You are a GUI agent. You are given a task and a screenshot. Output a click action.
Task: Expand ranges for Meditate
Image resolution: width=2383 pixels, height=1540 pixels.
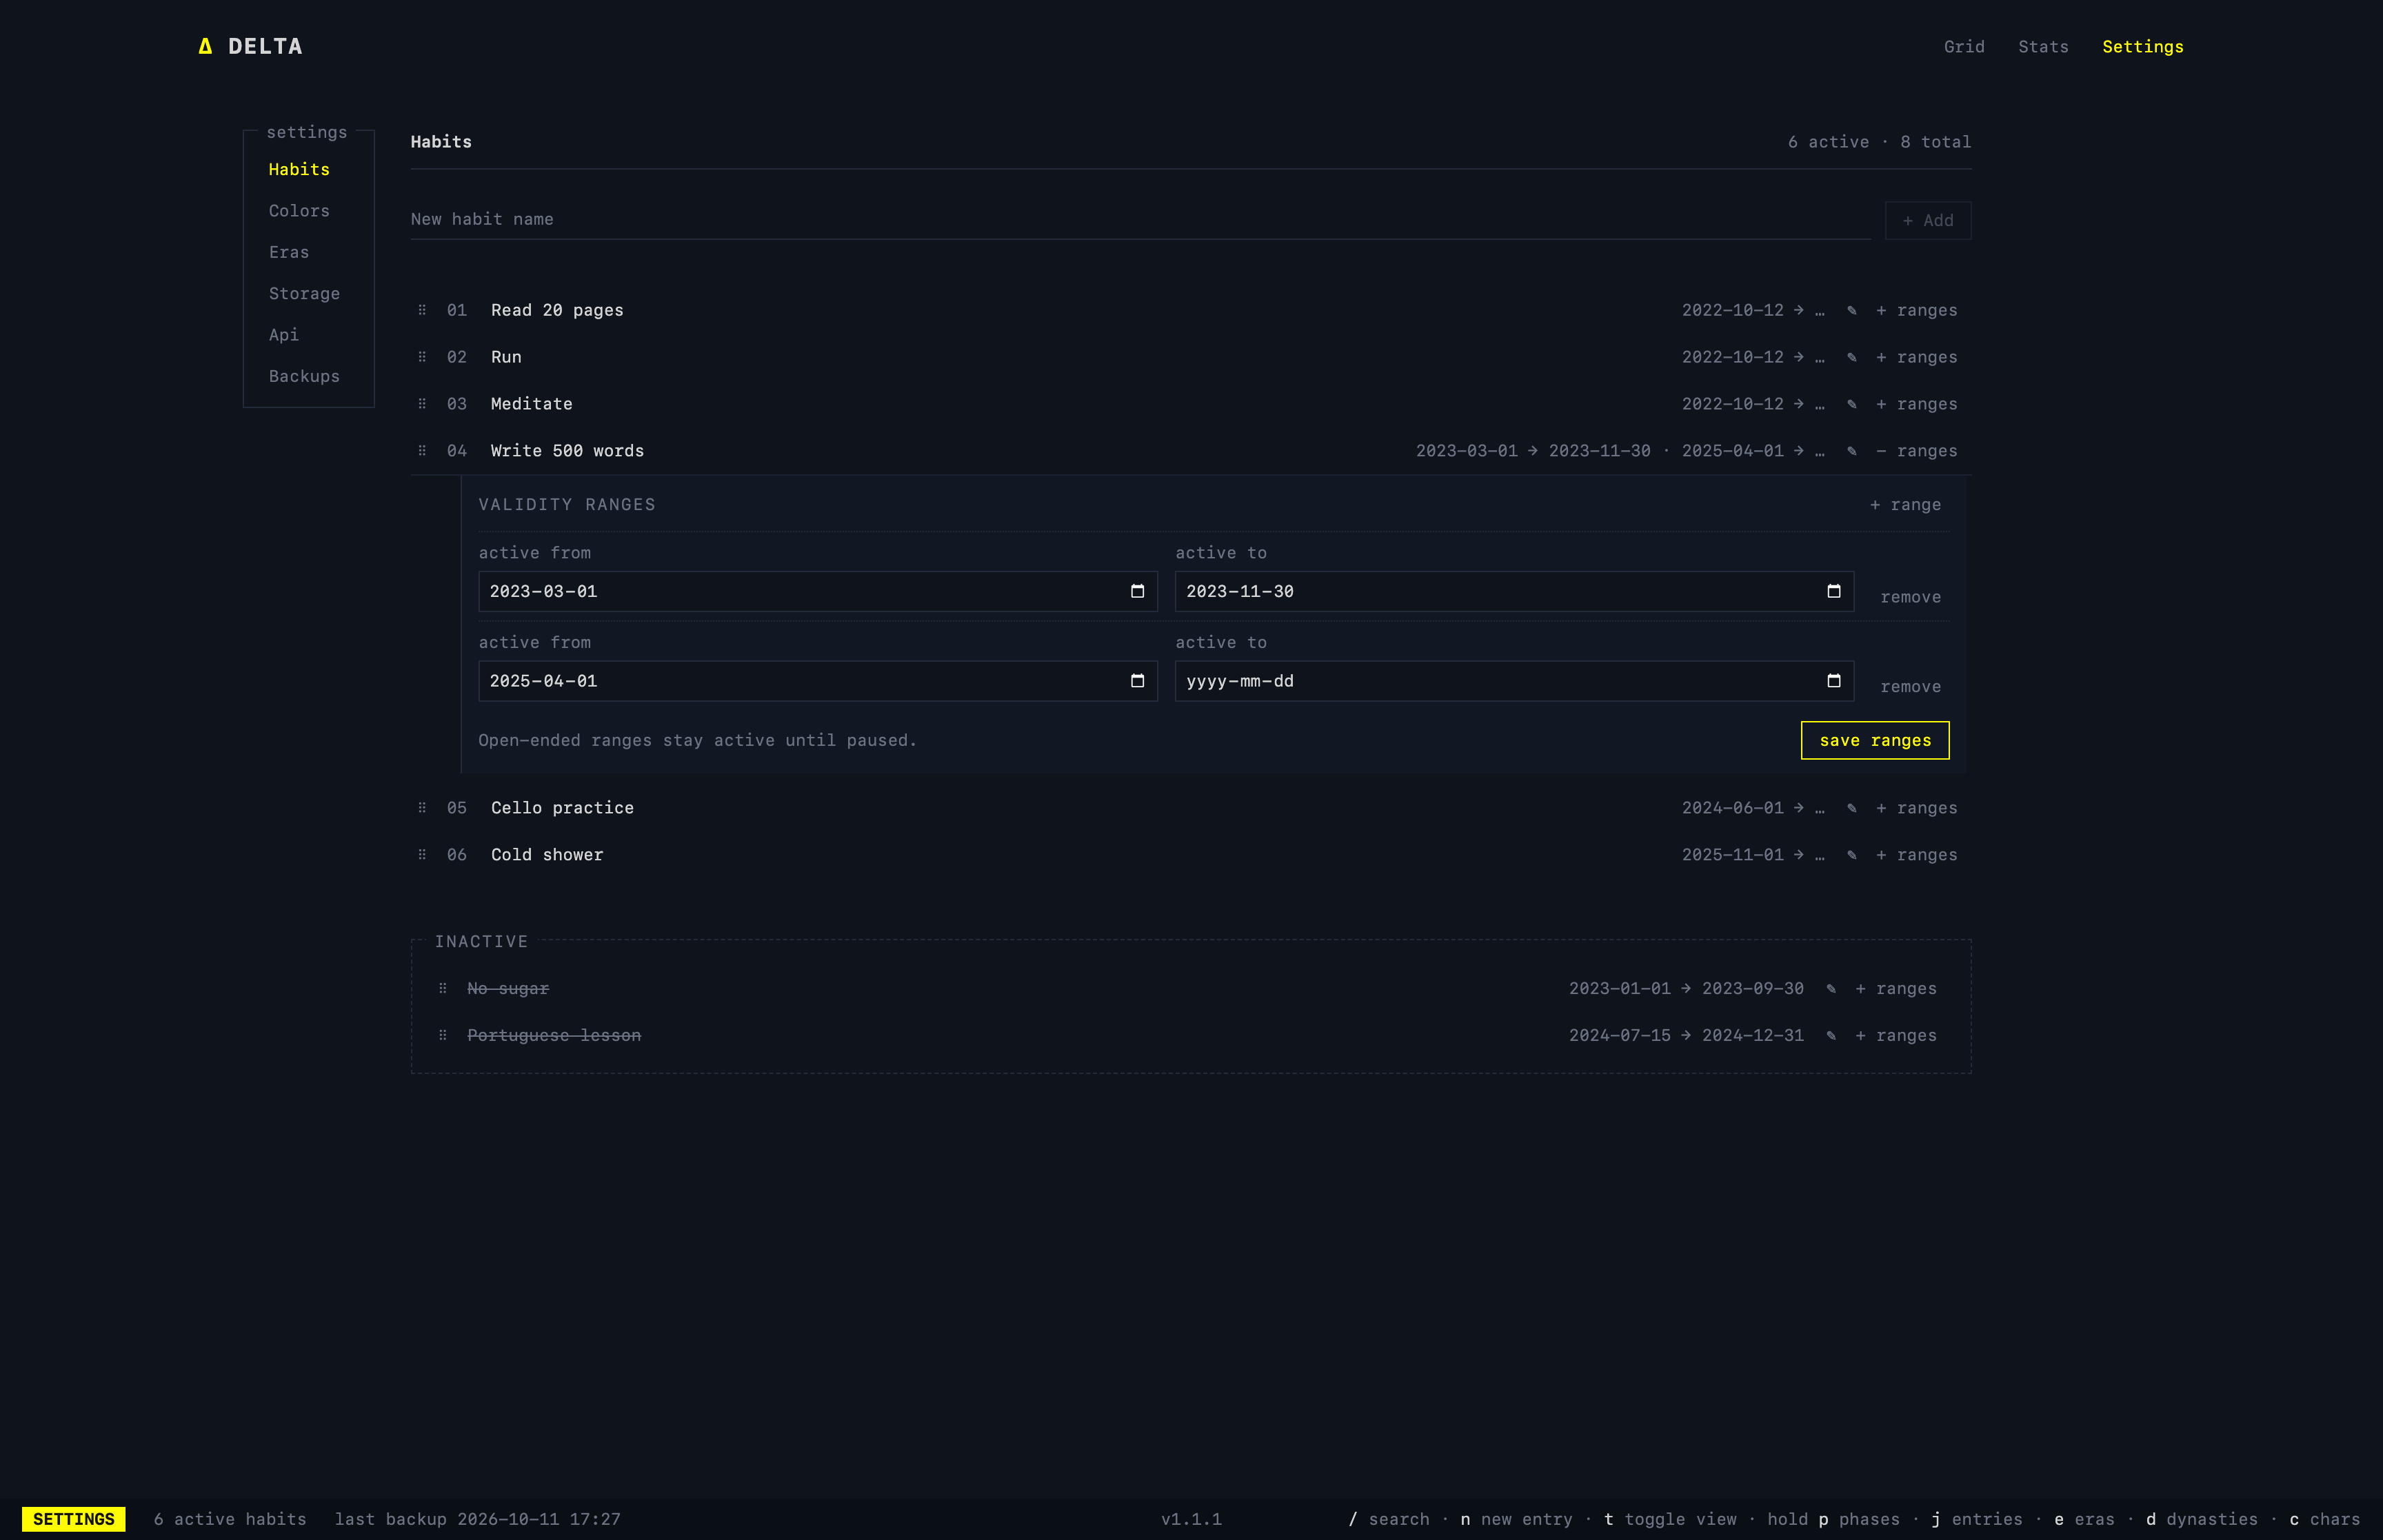pos(1916,404)
